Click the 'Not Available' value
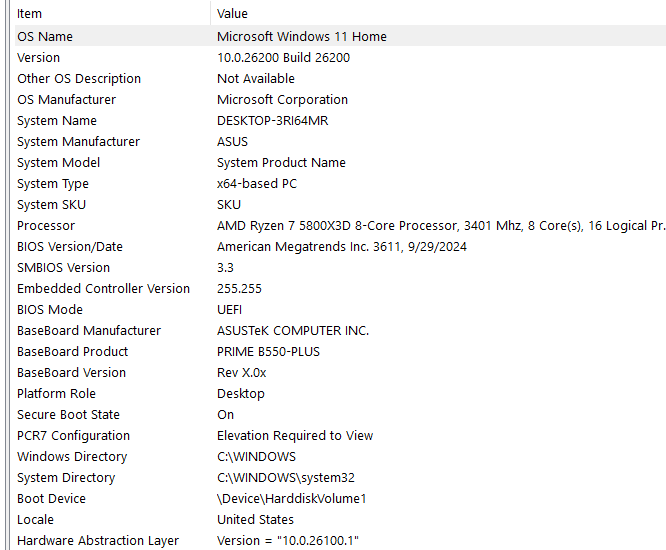 pos(256,79)
